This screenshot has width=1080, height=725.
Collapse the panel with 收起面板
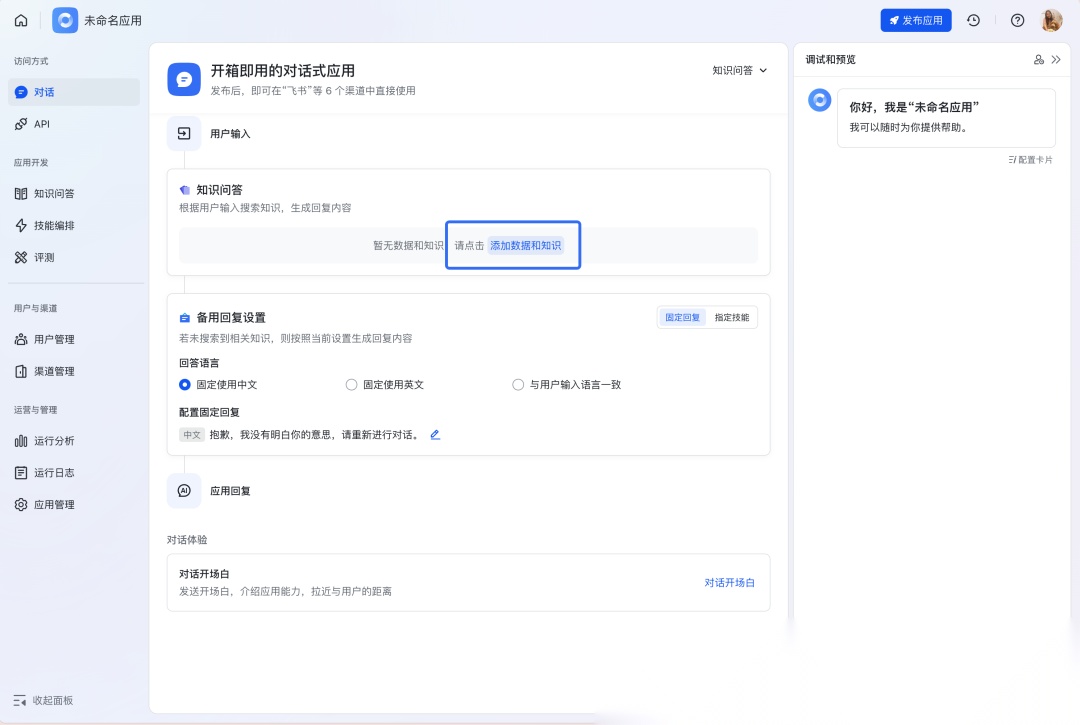[x=43, y=700]
